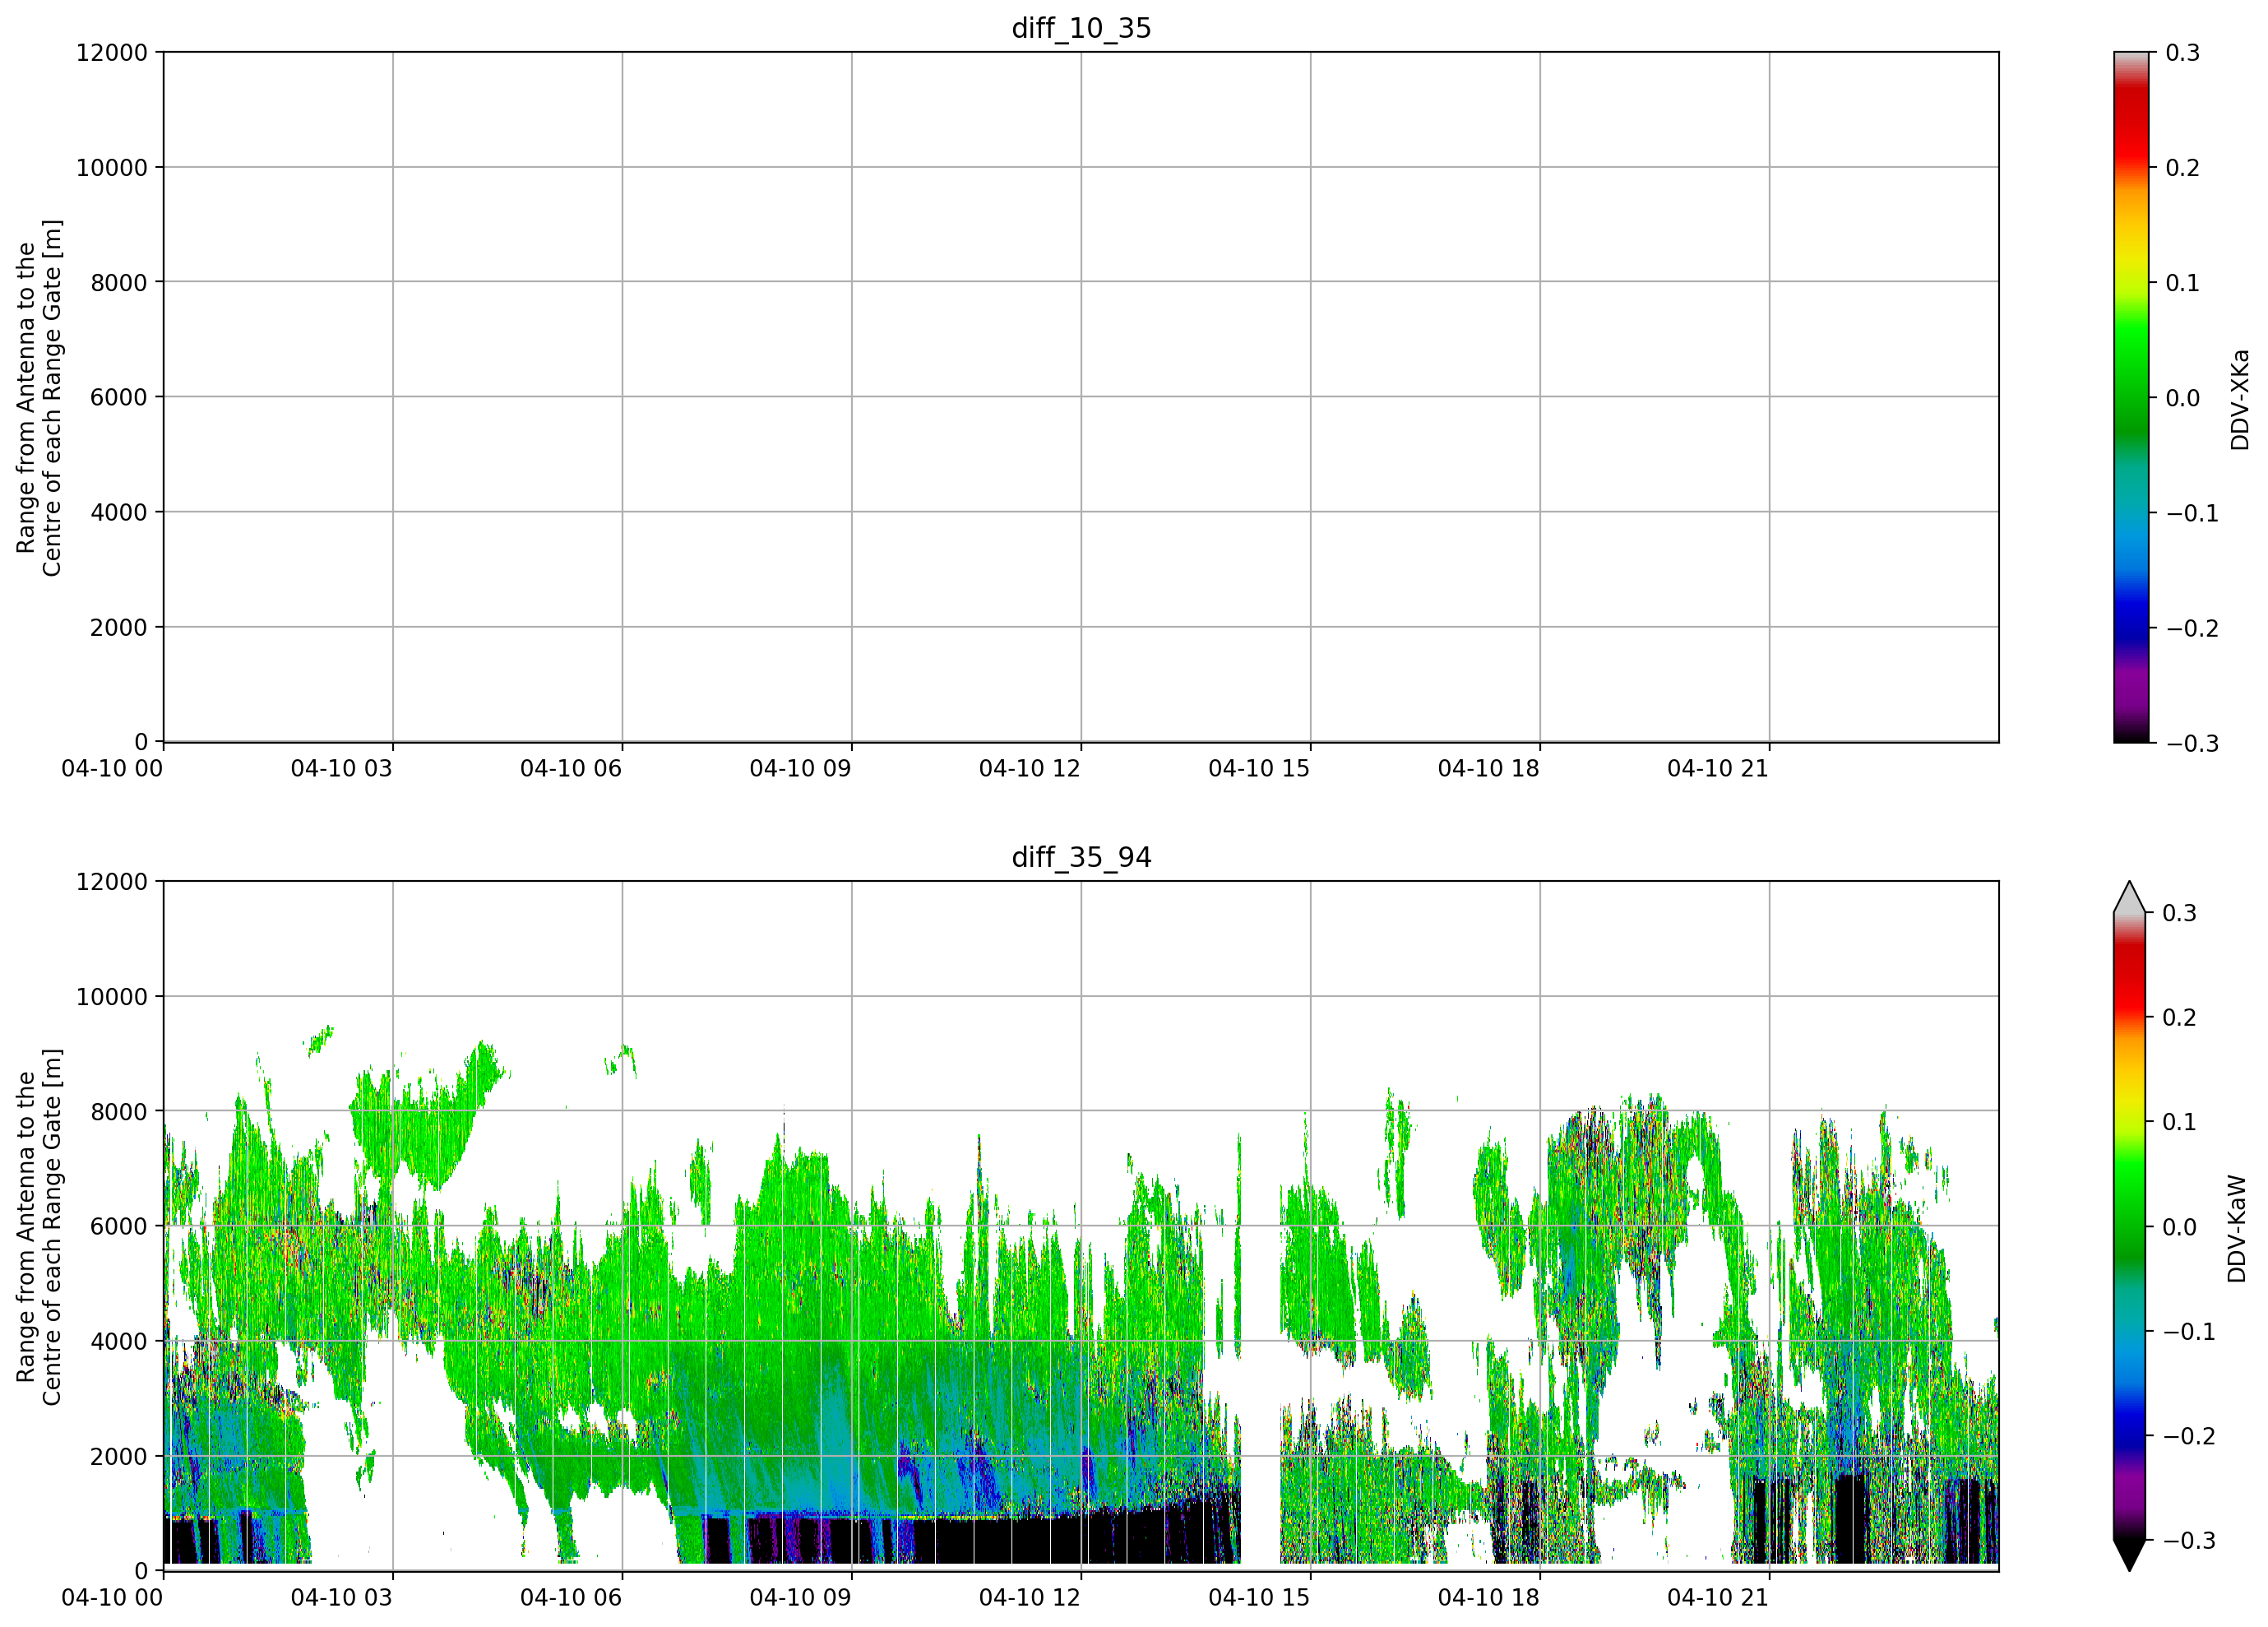Image resolution: width=2268 pixels, height=1627 pixels.
Task: Click the 04-10 12 tick label on top plot
Action: pos(1030,768)
